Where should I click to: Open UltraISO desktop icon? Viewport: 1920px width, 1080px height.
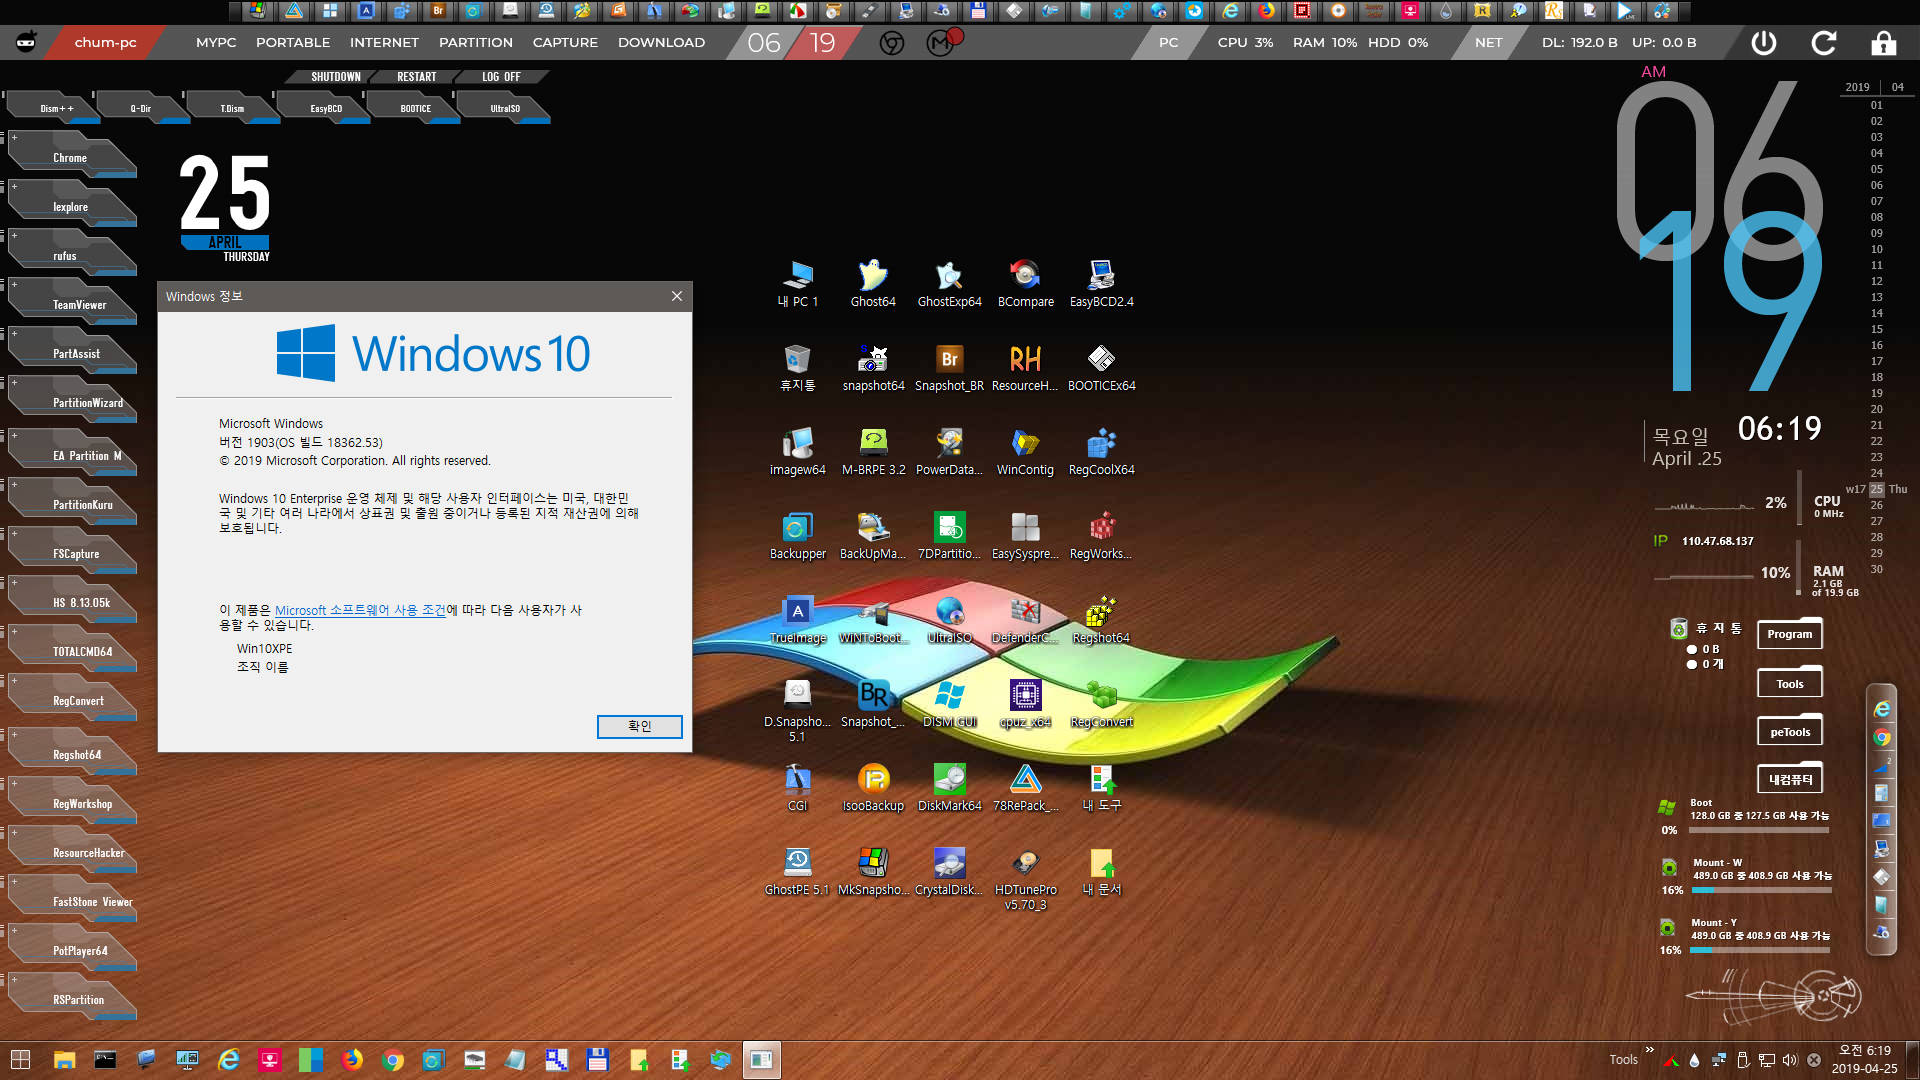[x=949, y=619]
